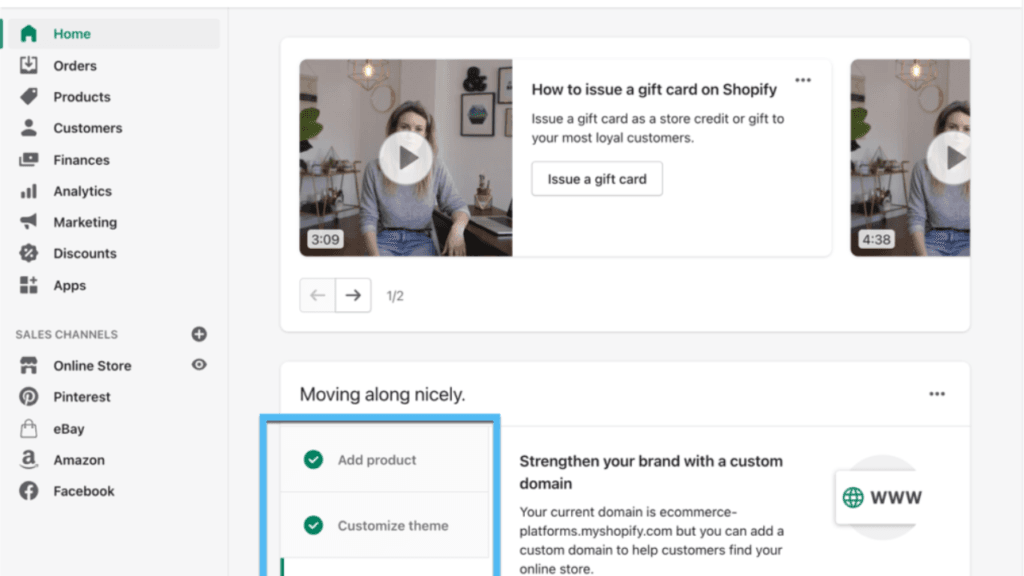Open the setup guide card options menu

pos(937,394)
